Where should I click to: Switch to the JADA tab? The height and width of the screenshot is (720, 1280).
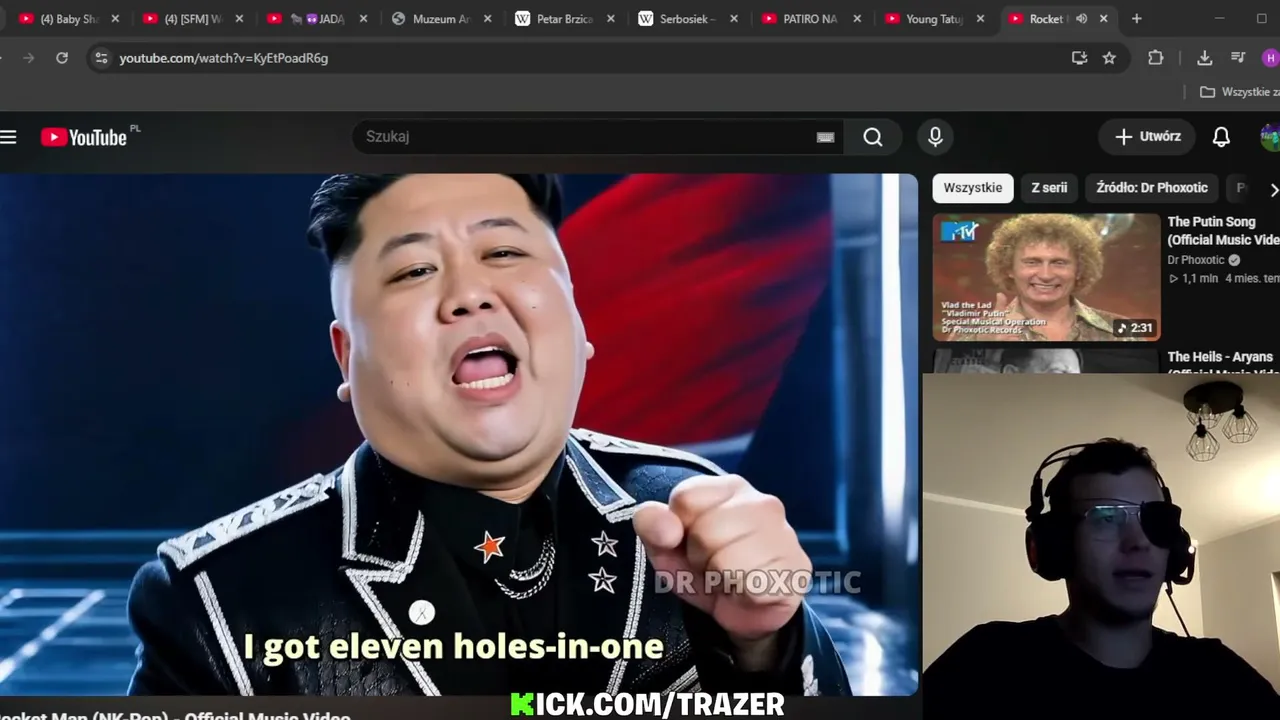pos(316,19)
